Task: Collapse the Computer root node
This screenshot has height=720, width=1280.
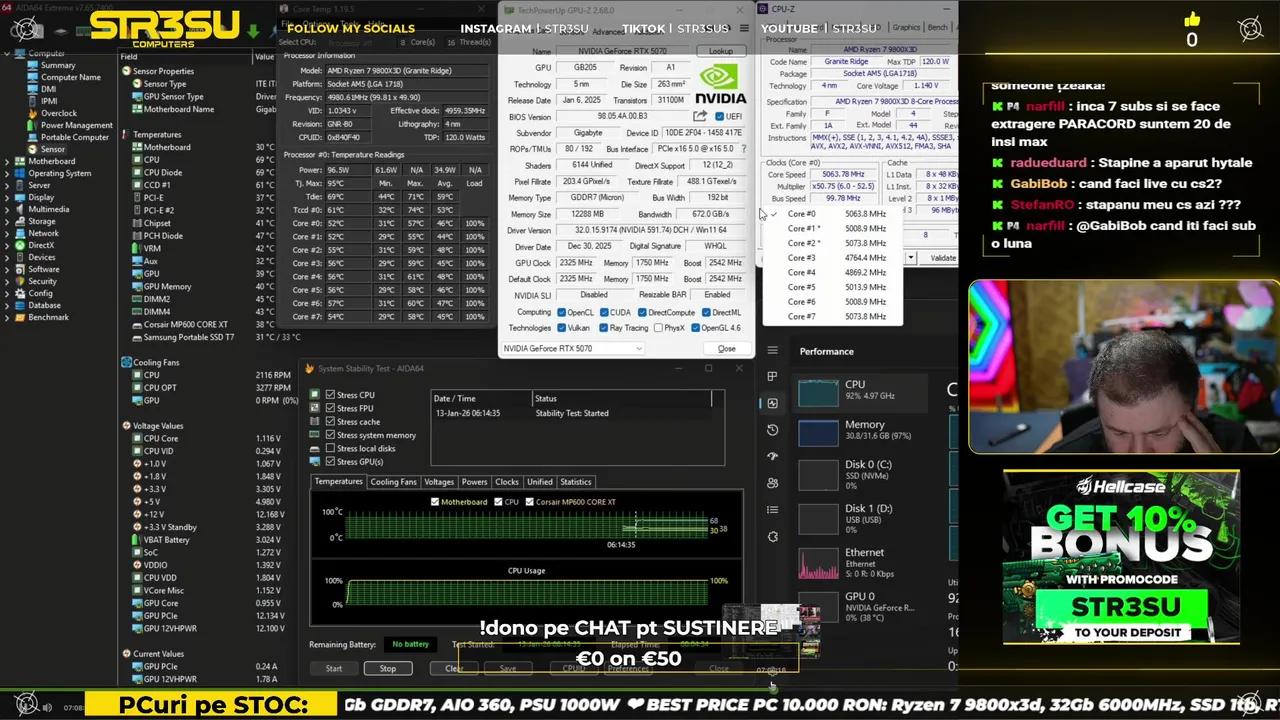Action: pyautogui.click(x=7, y=53)
